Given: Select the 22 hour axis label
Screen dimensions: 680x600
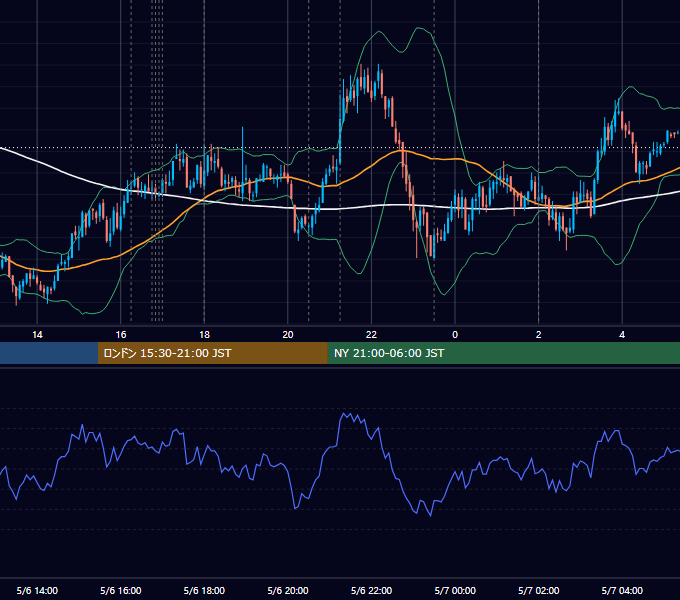Looking at the screenshot, I should (371, 335).
